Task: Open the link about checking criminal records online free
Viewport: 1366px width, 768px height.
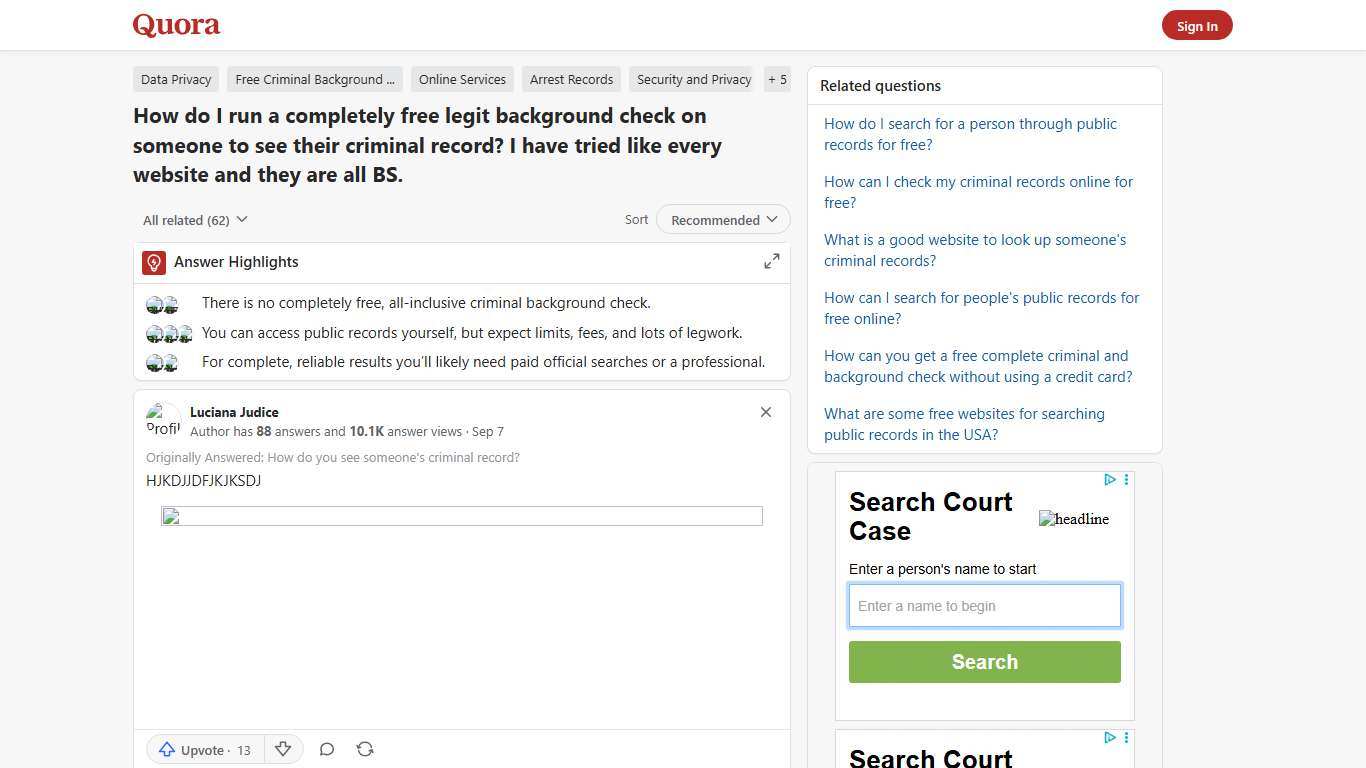Action: 978,192
